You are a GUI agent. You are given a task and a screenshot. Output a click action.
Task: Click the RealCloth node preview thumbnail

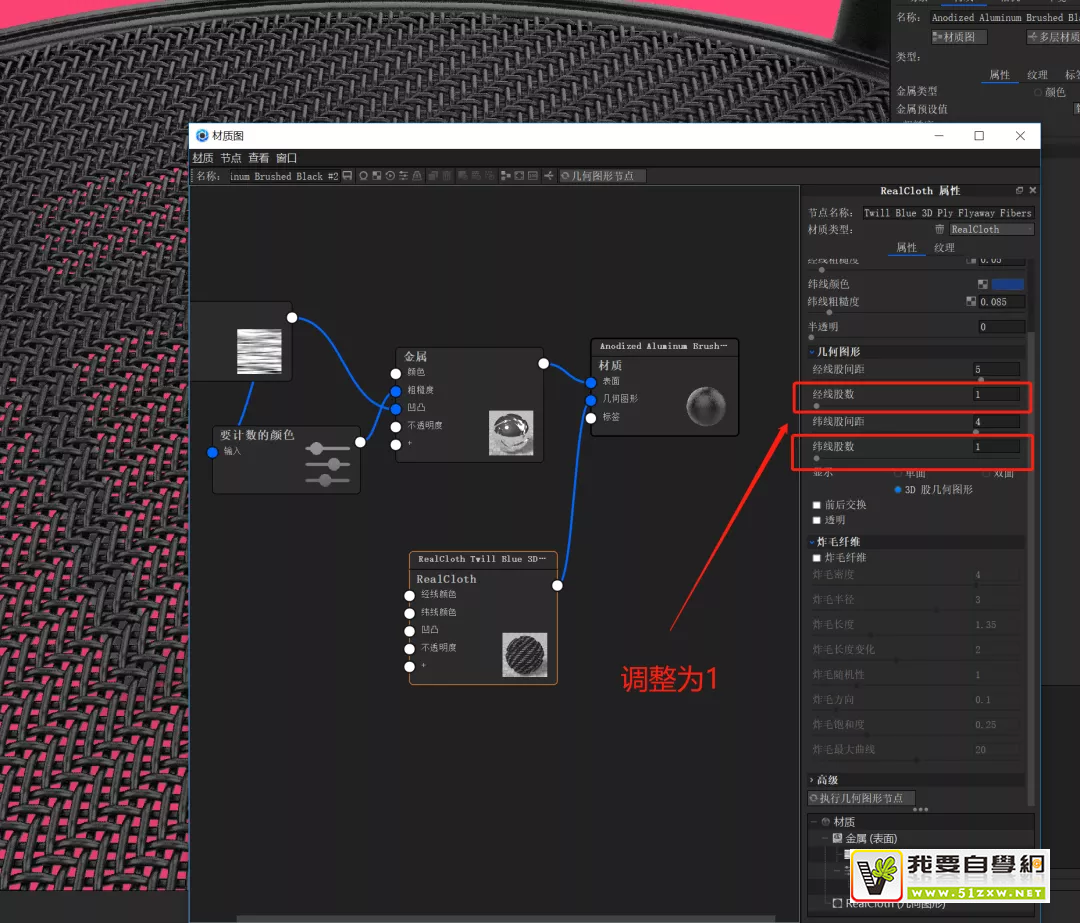point(524,654)
